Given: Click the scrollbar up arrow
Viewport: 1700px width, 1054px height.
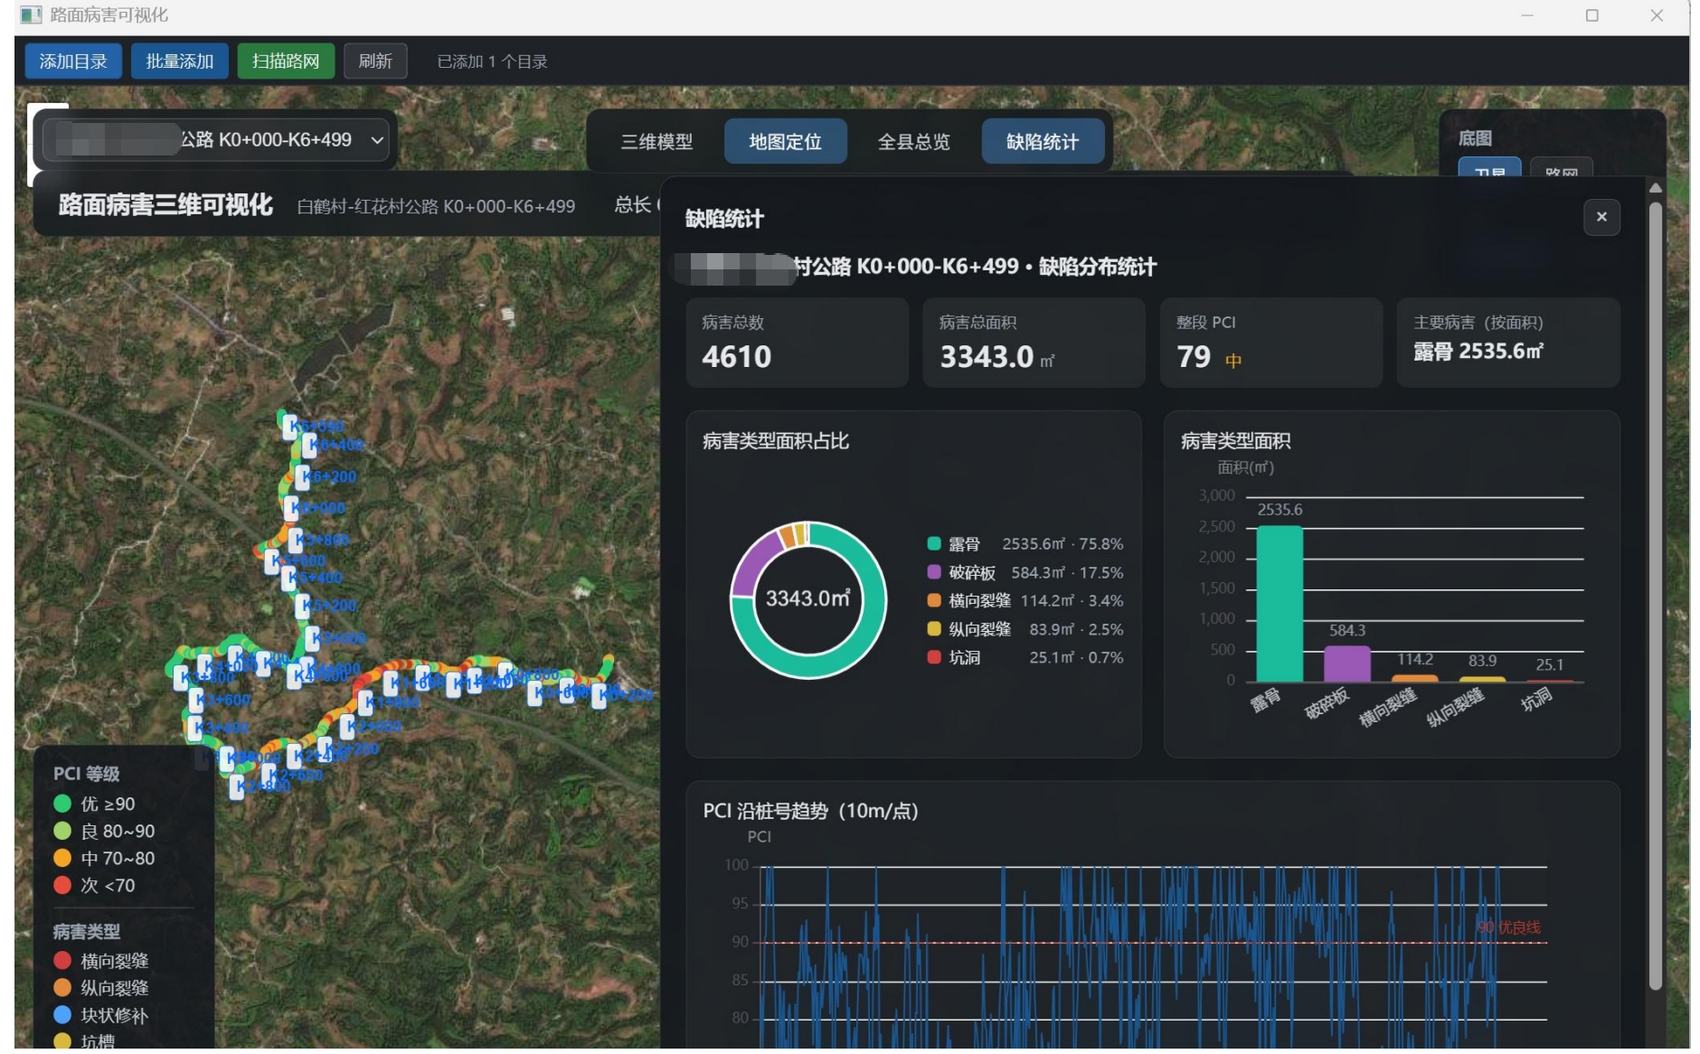Looking at the screenshot, I should 1655,187.
